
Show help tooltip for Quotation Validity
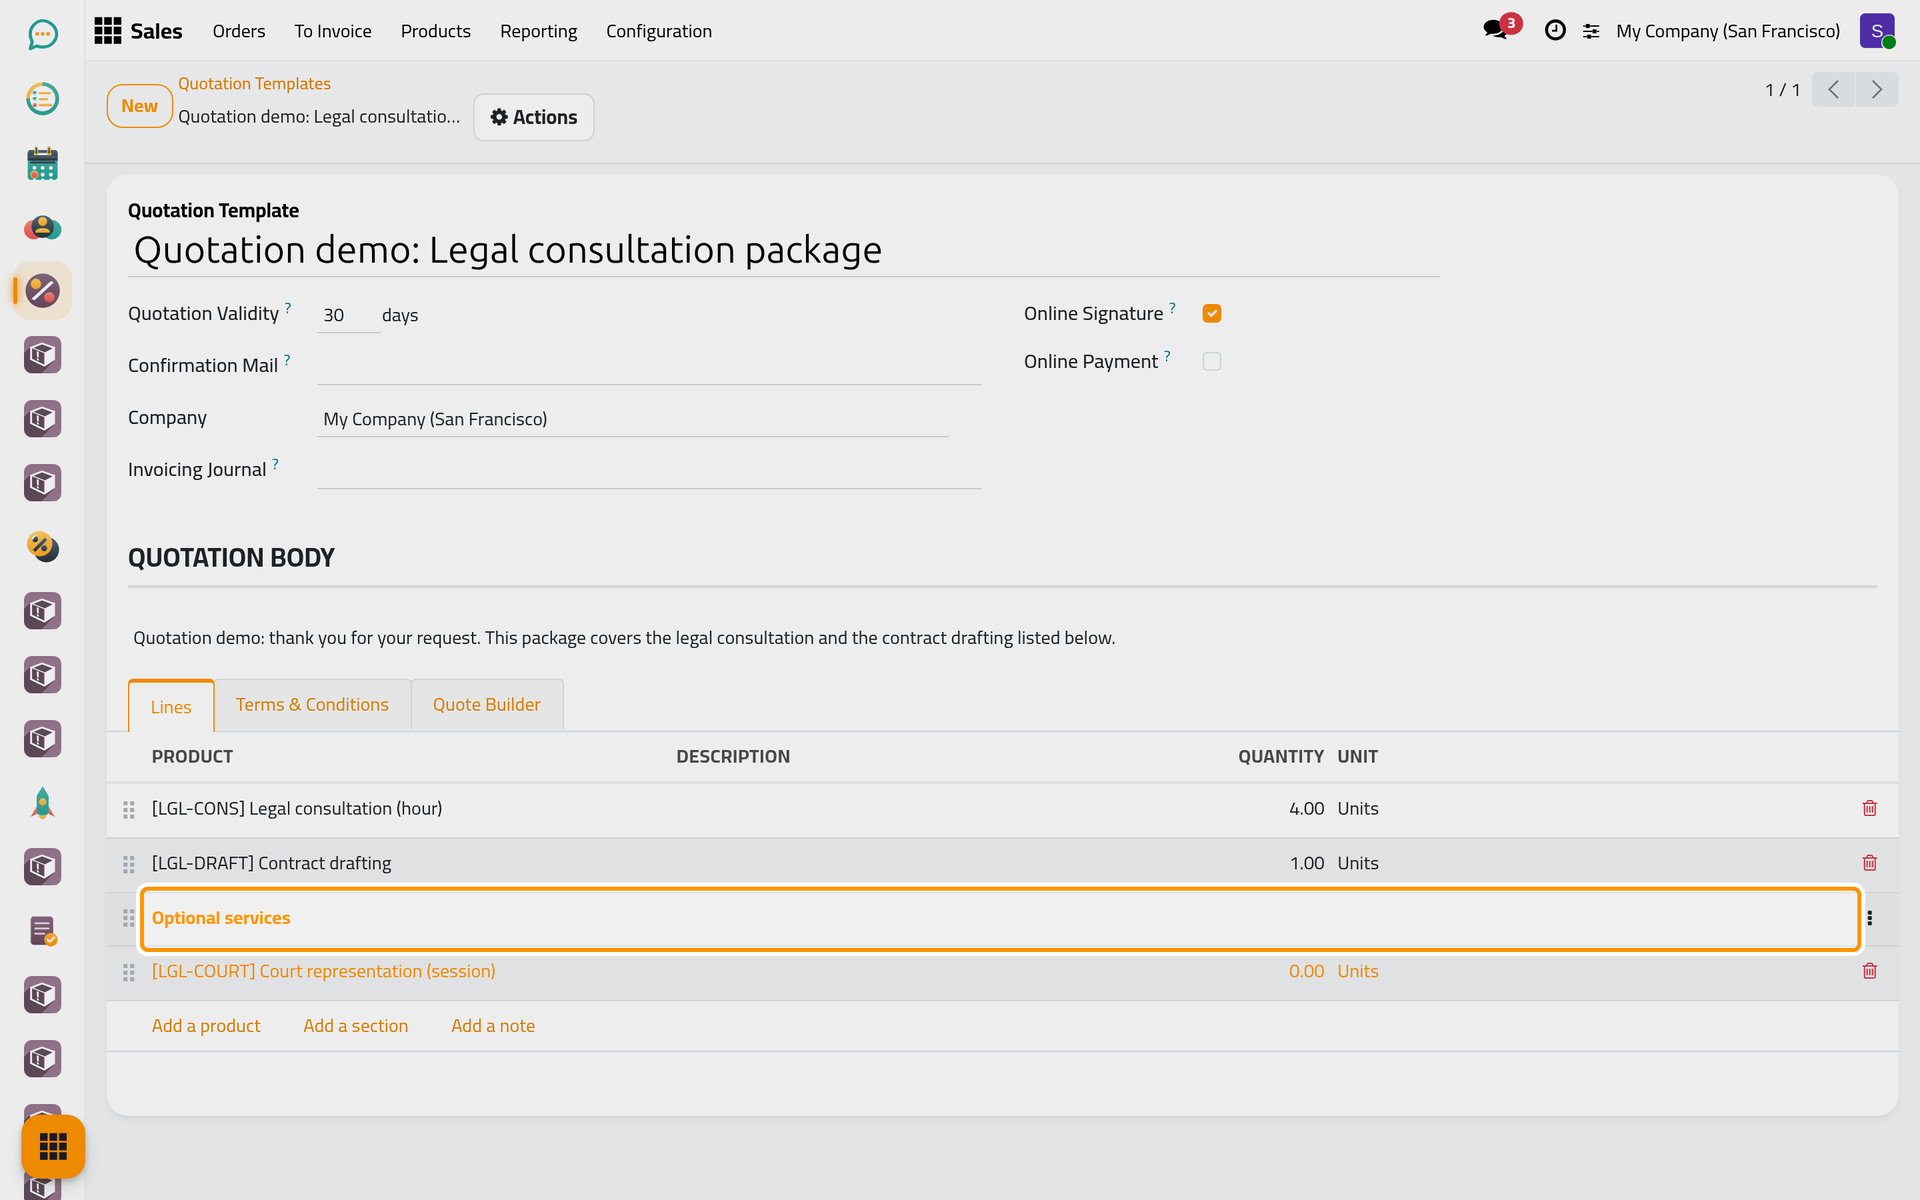pyautogui.click(x=288, y=307)
